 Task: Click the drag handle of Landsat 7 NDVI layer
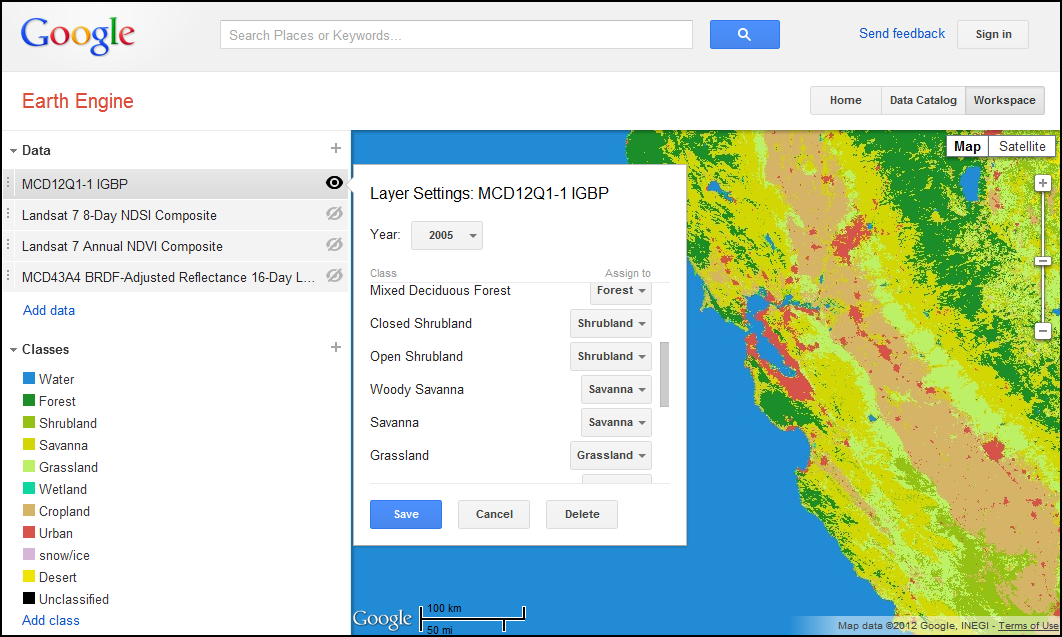point(8,246)
